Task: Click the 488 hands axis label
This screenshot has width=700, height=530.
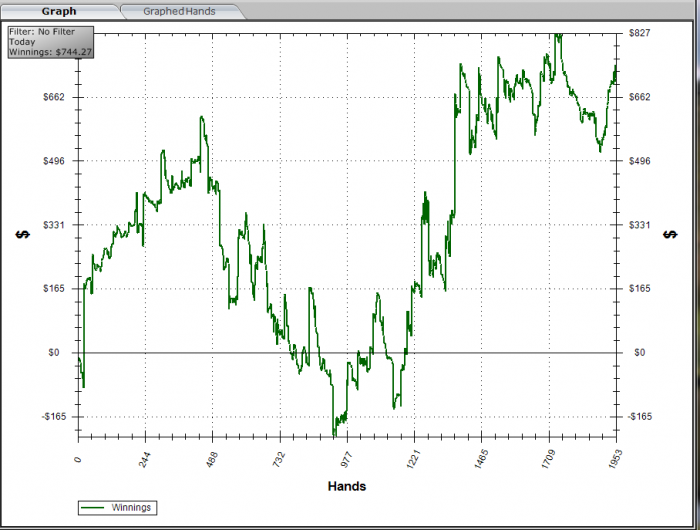Action: tap(212, 460)
